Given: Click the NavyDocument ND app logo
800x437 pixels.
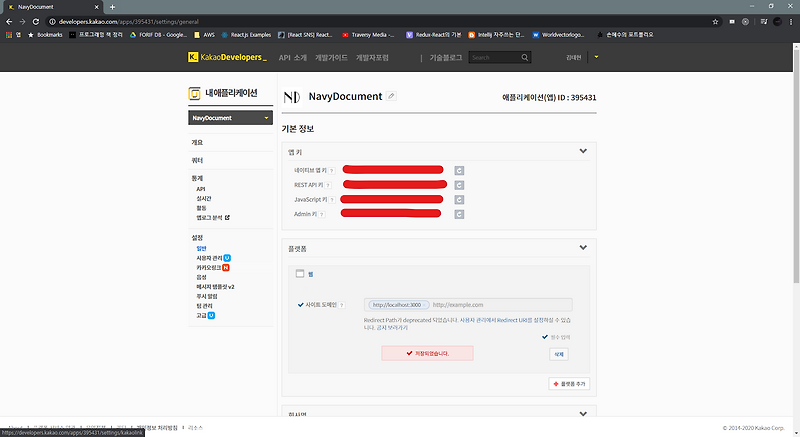Looking at the screenshot, I should (292, 96).
